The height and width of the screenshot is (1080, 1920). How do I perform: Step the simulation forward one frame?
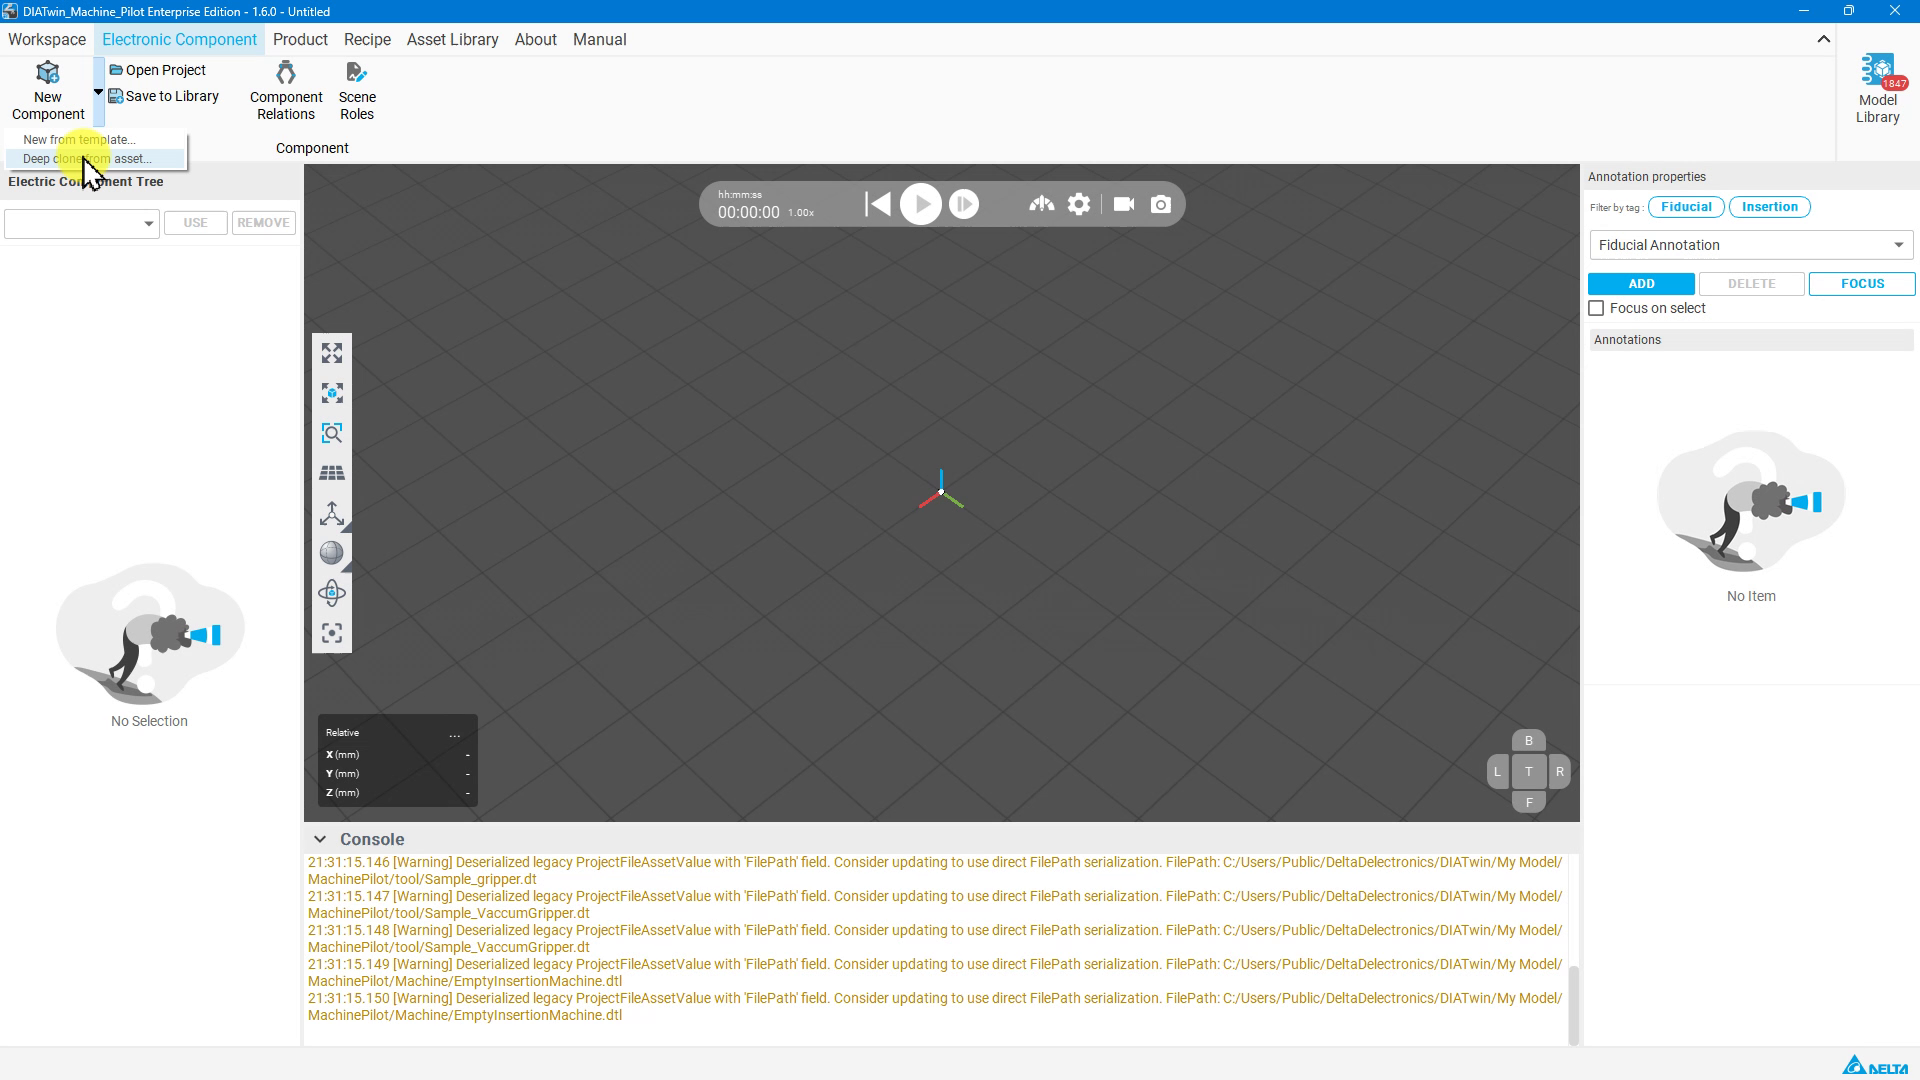(x=964, y=204)
